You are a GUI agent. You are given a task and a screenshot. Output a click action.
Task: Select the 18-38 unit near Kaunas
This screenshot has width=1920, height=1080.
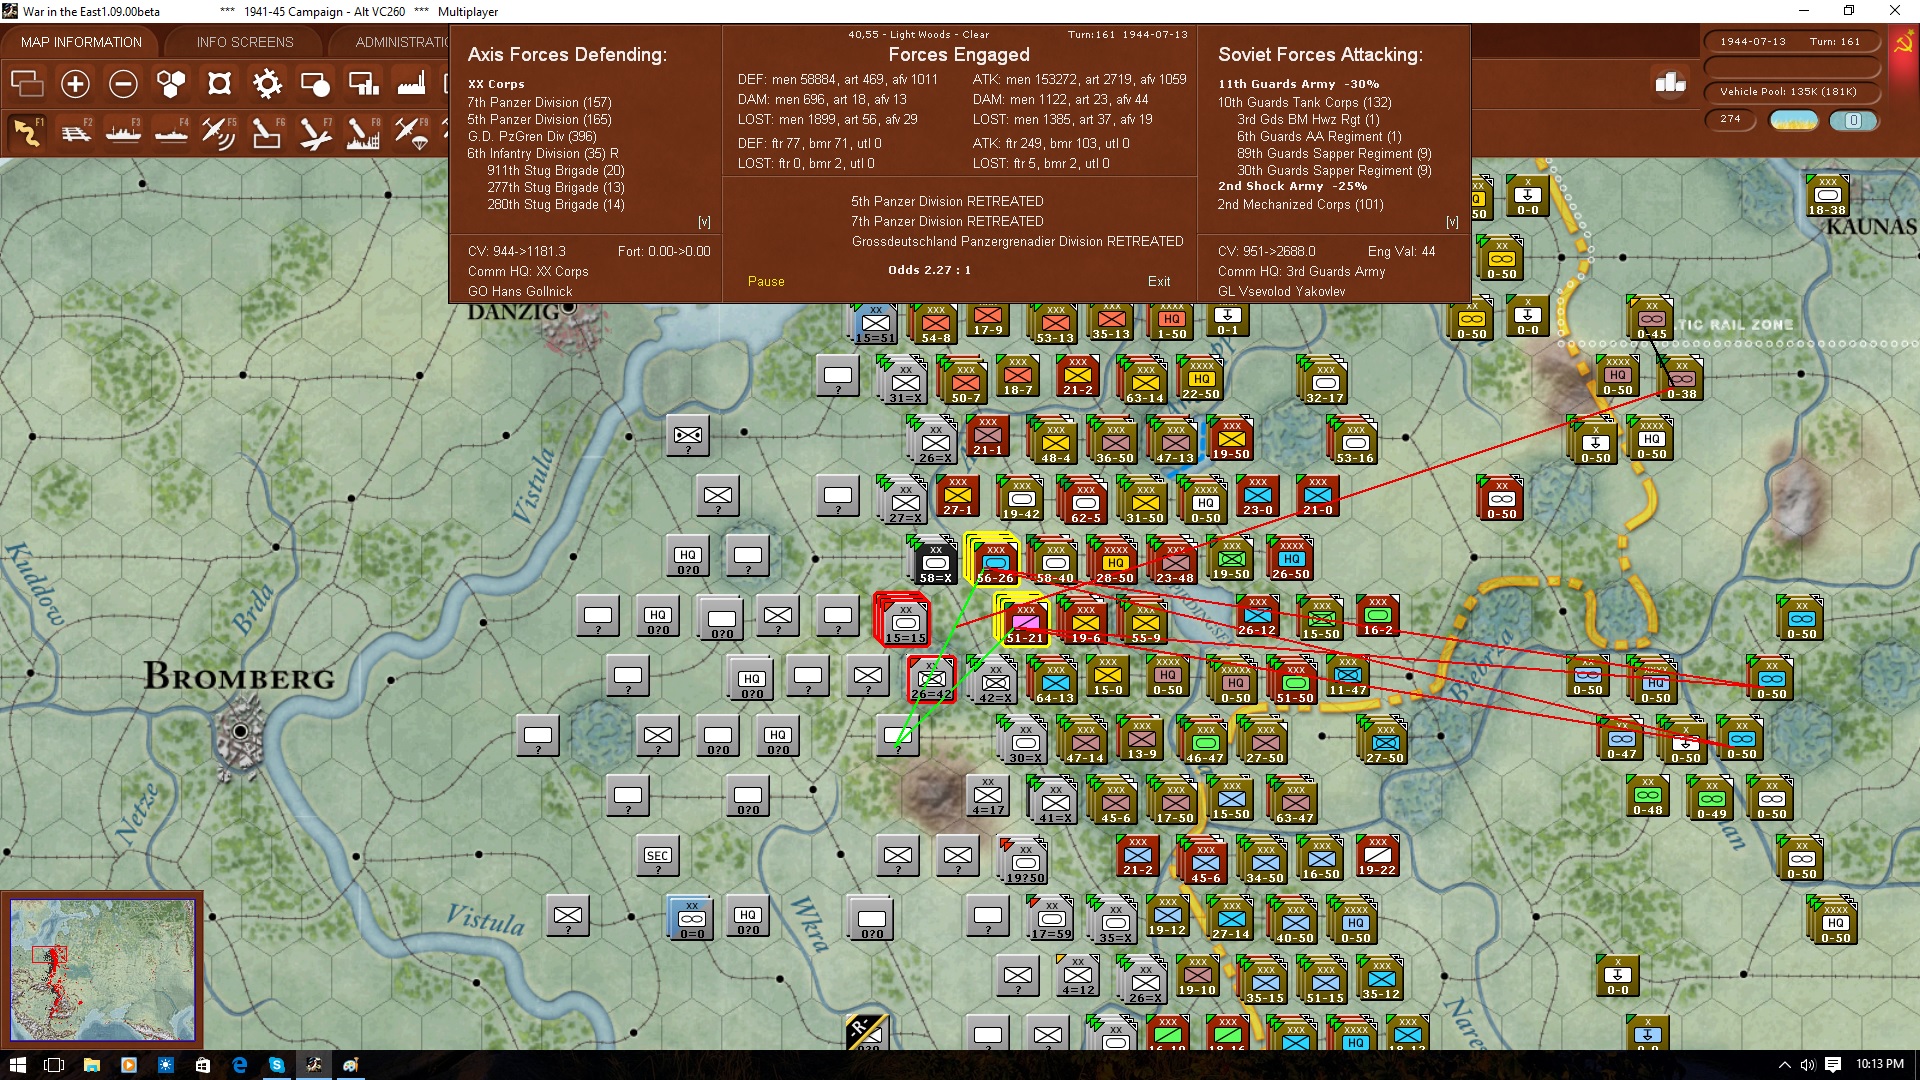1827,196
